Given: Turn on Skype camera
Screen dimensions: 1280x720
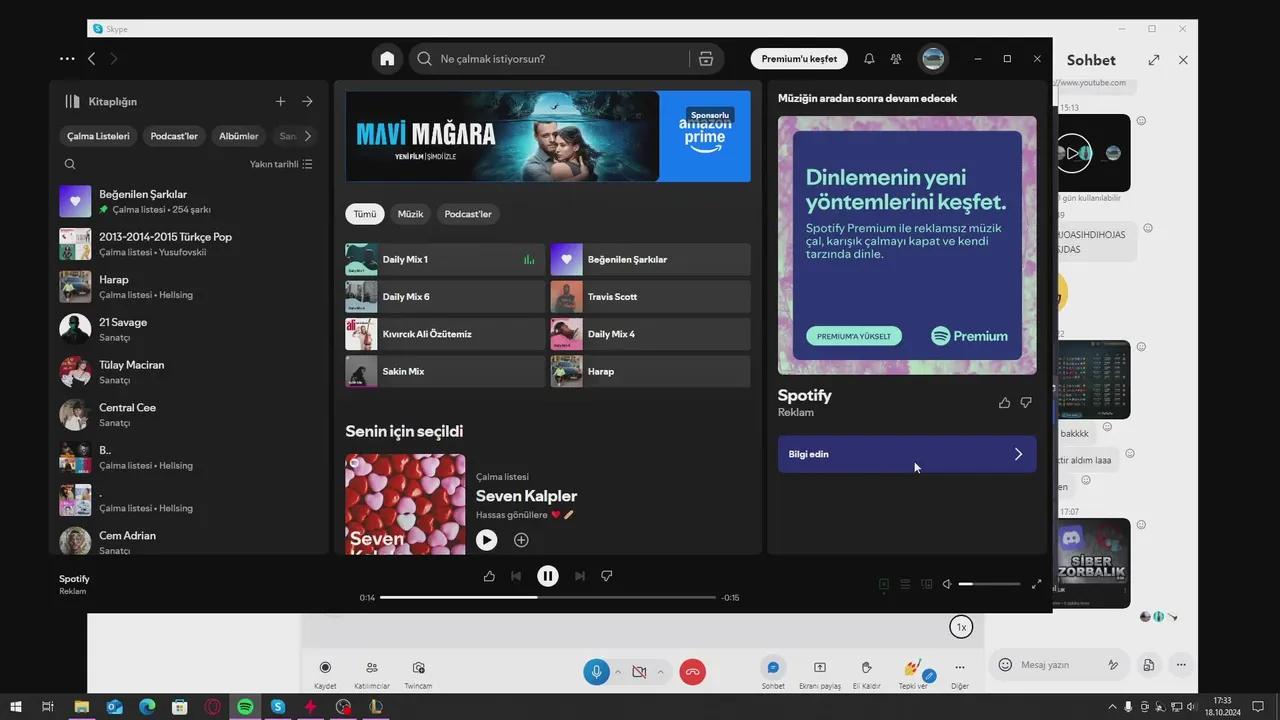Looking at the screenshot, I should click(639, 672).
